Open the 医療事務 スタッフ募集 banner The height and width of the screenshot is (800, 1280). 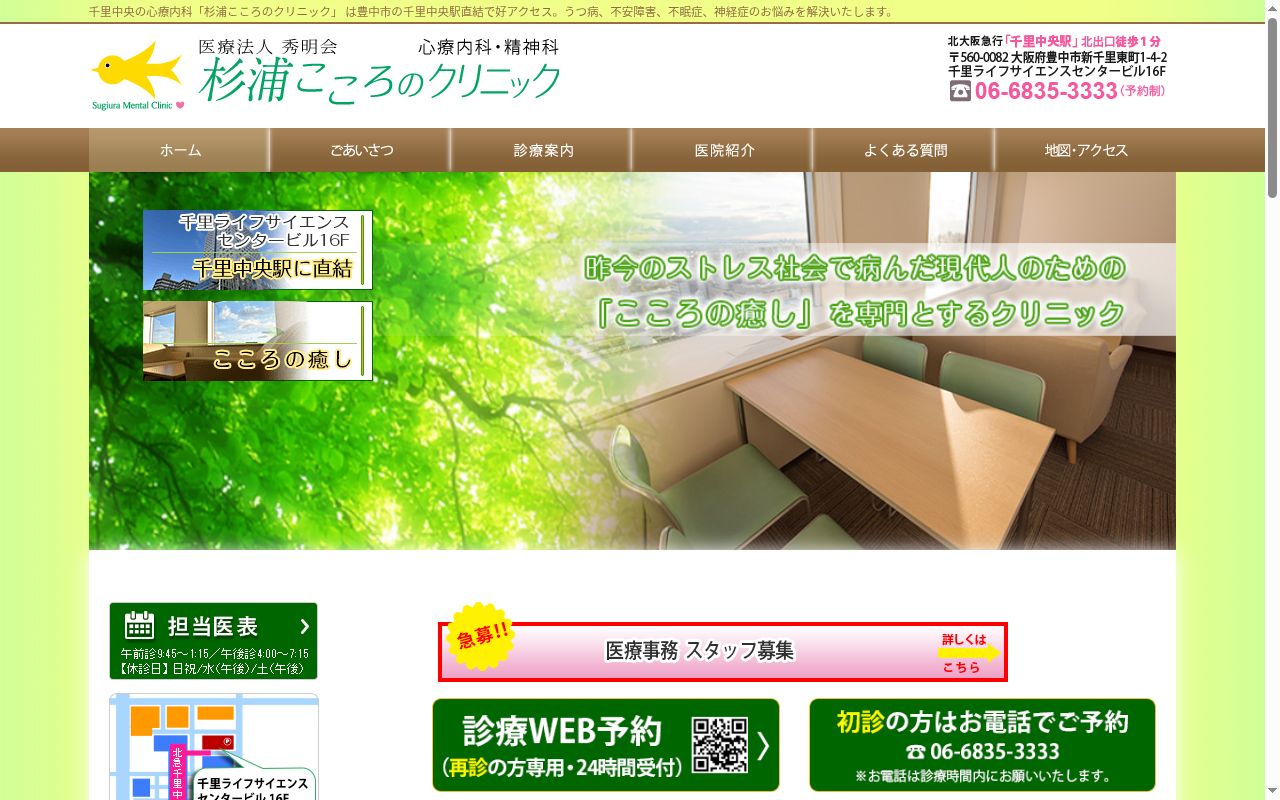pyautogui.click(x=722, y=651)
